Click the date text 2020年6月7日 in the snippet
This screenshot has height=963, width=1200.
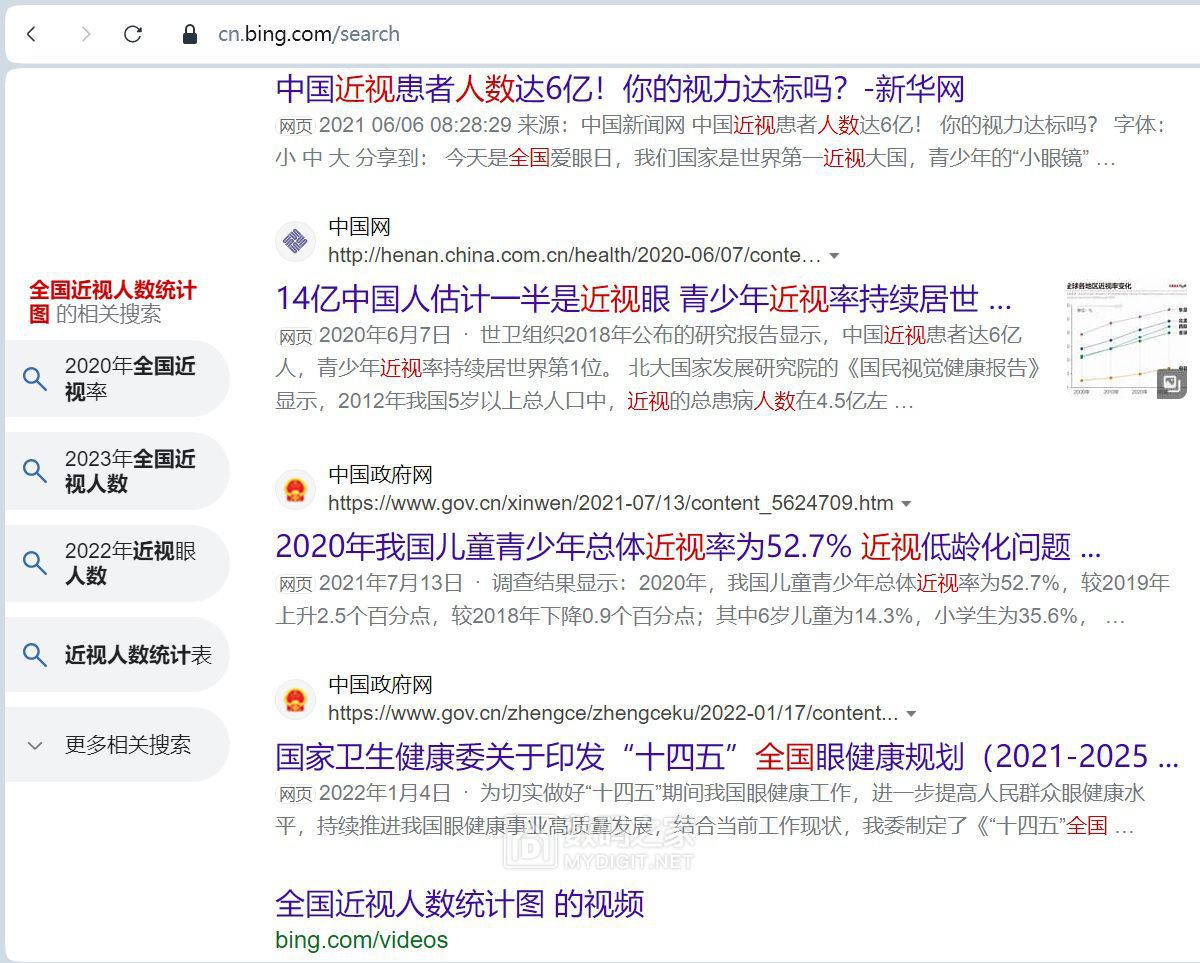384,335
